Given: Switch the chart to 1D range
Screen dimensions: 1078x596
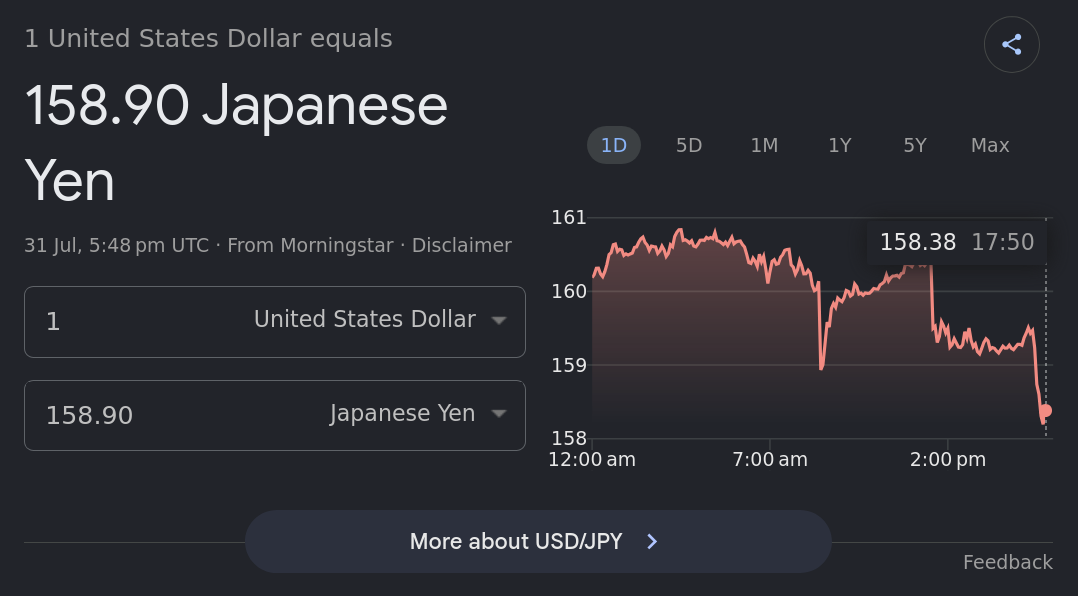Looking at the screenshot, I should 614,145.
